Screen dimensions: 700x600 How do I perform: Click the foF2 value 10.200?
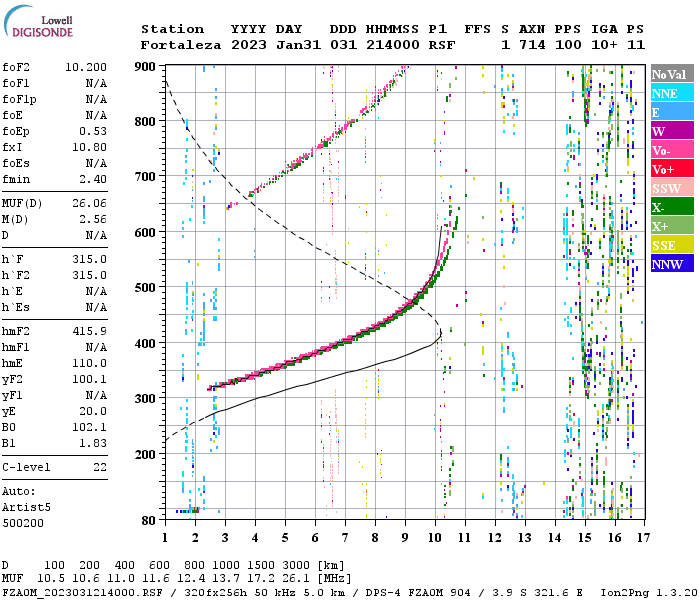[x=86, y=67]
